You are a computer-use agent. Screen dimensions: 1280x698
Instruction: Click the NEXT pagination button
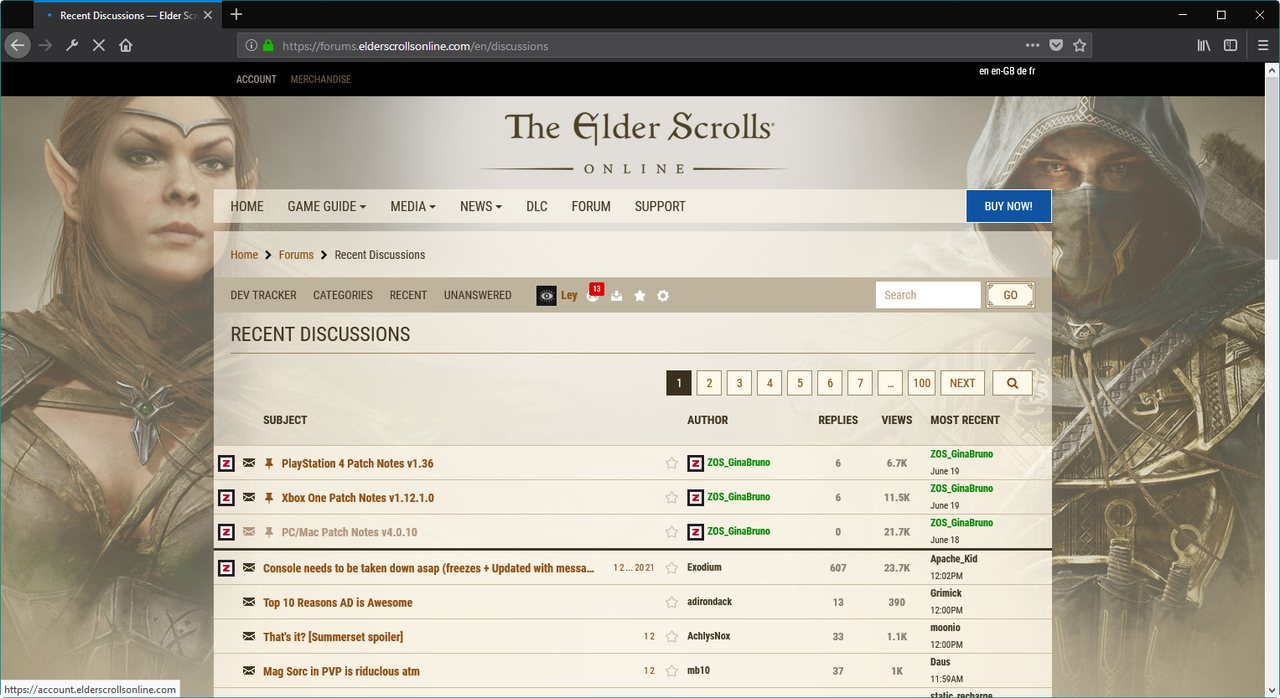point(962,383)
